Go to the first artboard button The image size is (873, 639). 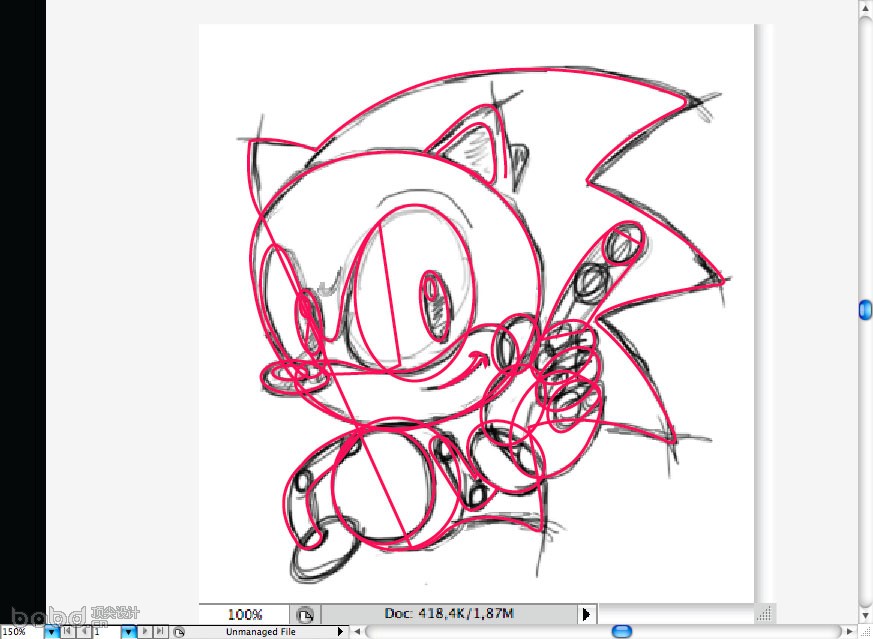pyautogui.click(x=67, y=632)
